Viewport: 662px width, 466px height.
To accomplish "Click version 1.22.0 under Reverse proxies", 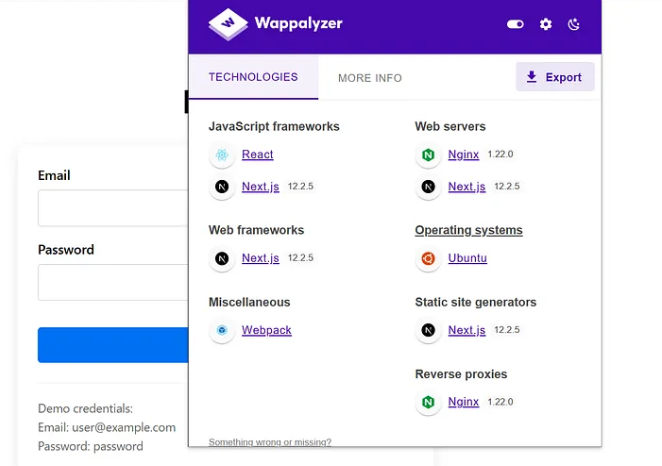I will click(500, 401).
